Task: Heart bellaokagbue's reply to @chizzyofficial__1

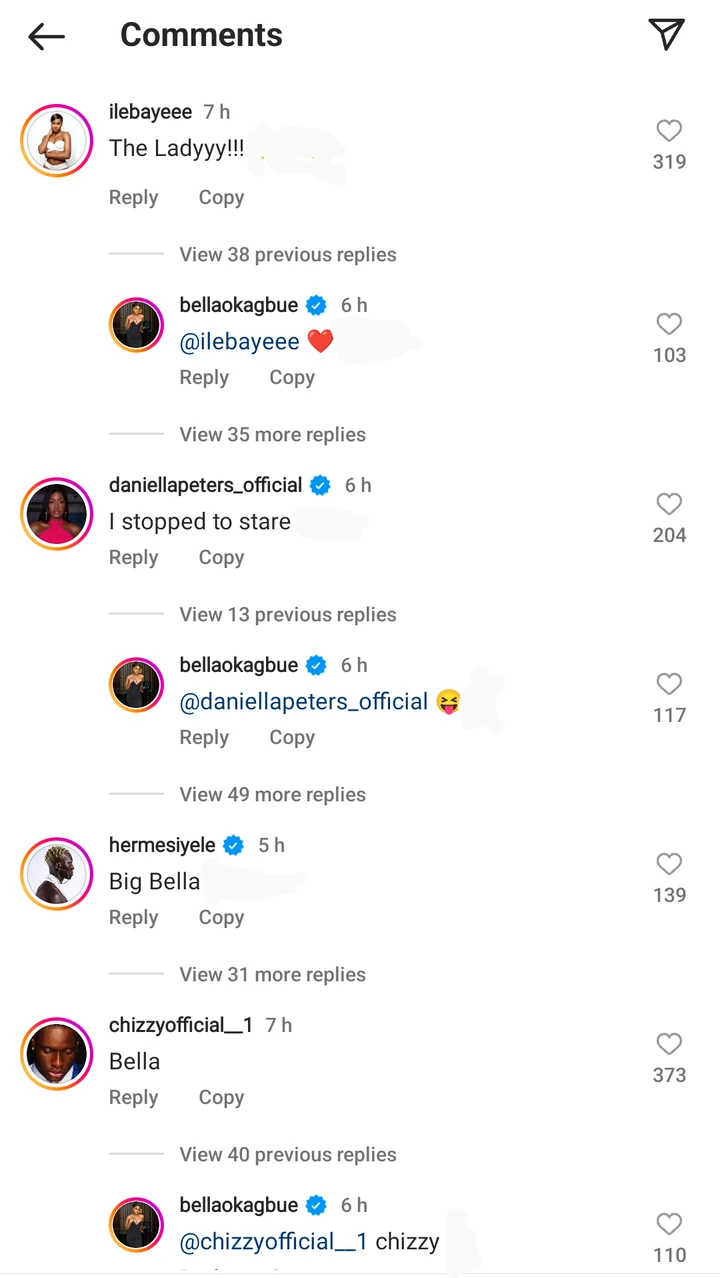Action: tap(669, 1224)
